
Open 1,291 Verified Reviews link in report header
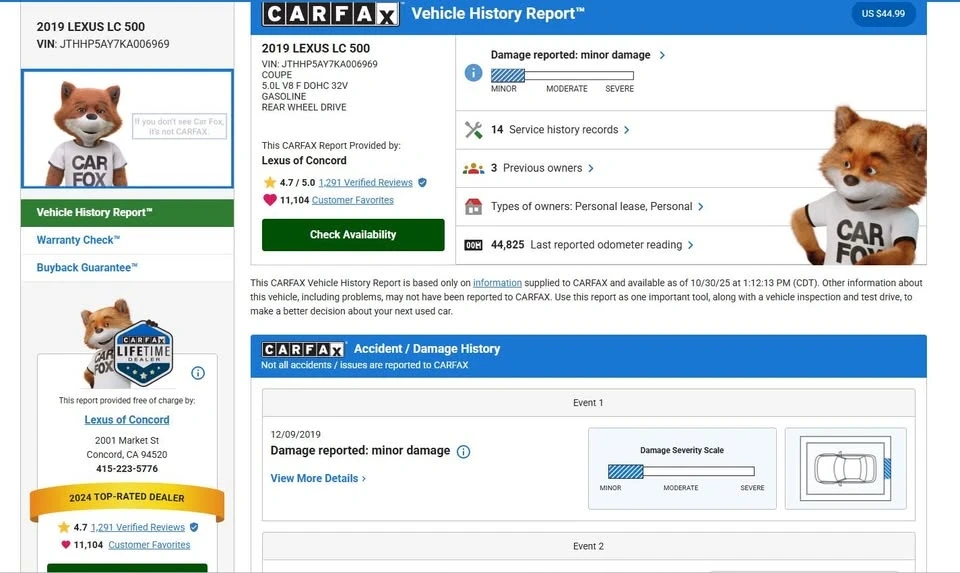tap(366, 182)
